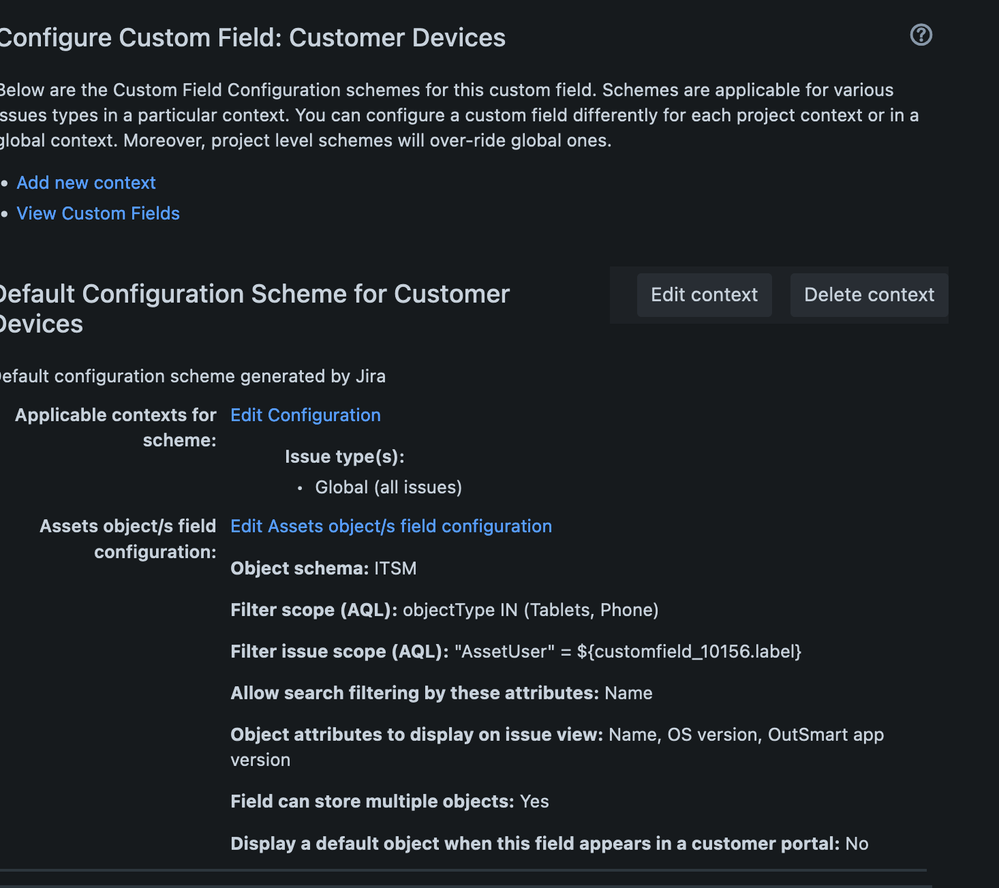999x888 pixels.
Task: Open "Edit Configuration" for the scheme contexts
Action: pyautogui.click(x=305, y=414)
